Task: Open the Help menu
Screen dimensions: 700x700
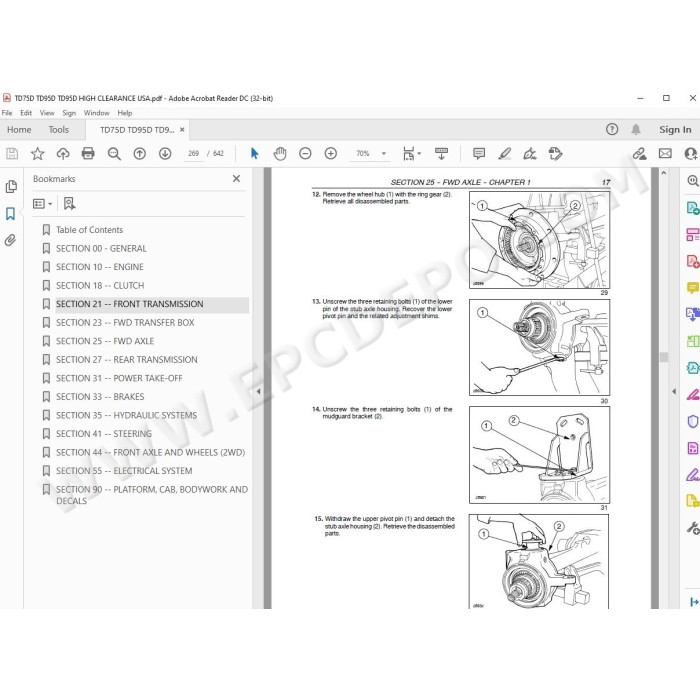Action: click(x=125, y=113)
